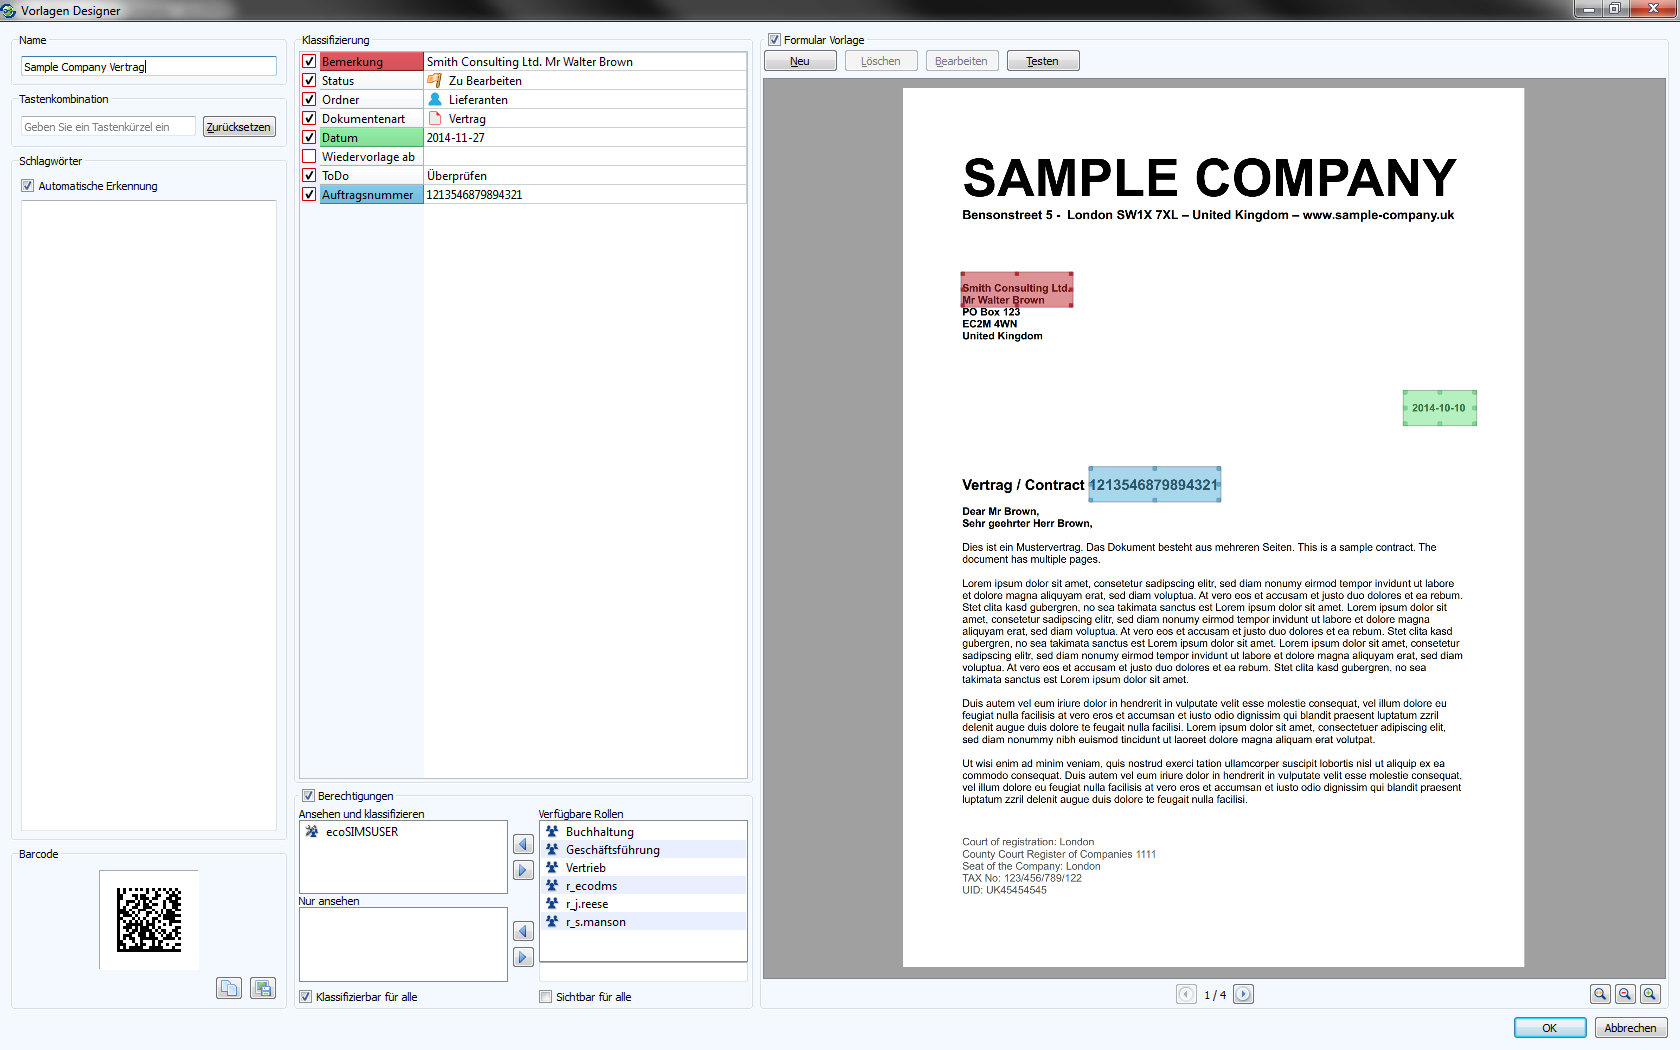1680x1050 pixels.
Task: Select ecoSIMSUSER in the classify list
Action: [x=361, y=832]
